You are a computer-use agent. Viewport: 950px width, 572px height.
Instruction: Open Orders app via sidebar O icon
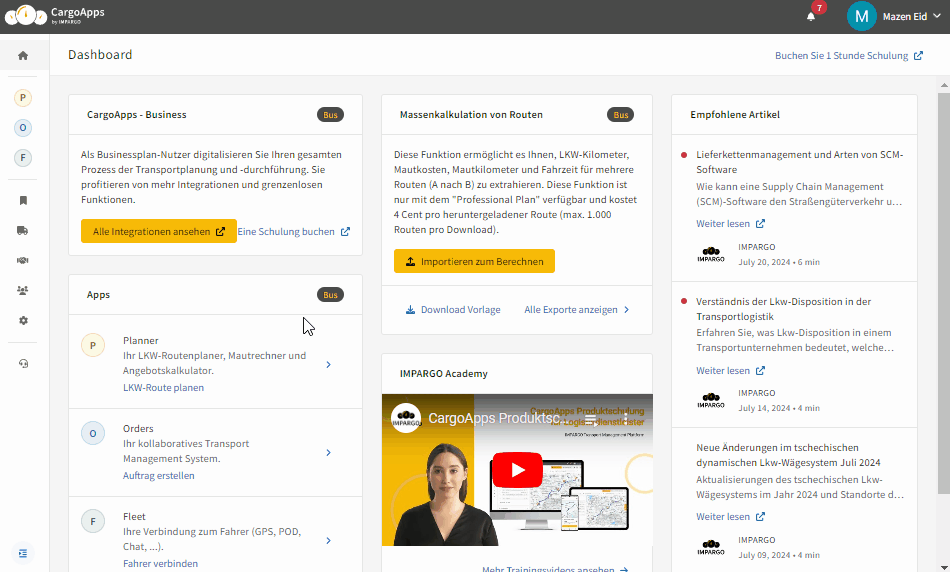coord(23,128)
